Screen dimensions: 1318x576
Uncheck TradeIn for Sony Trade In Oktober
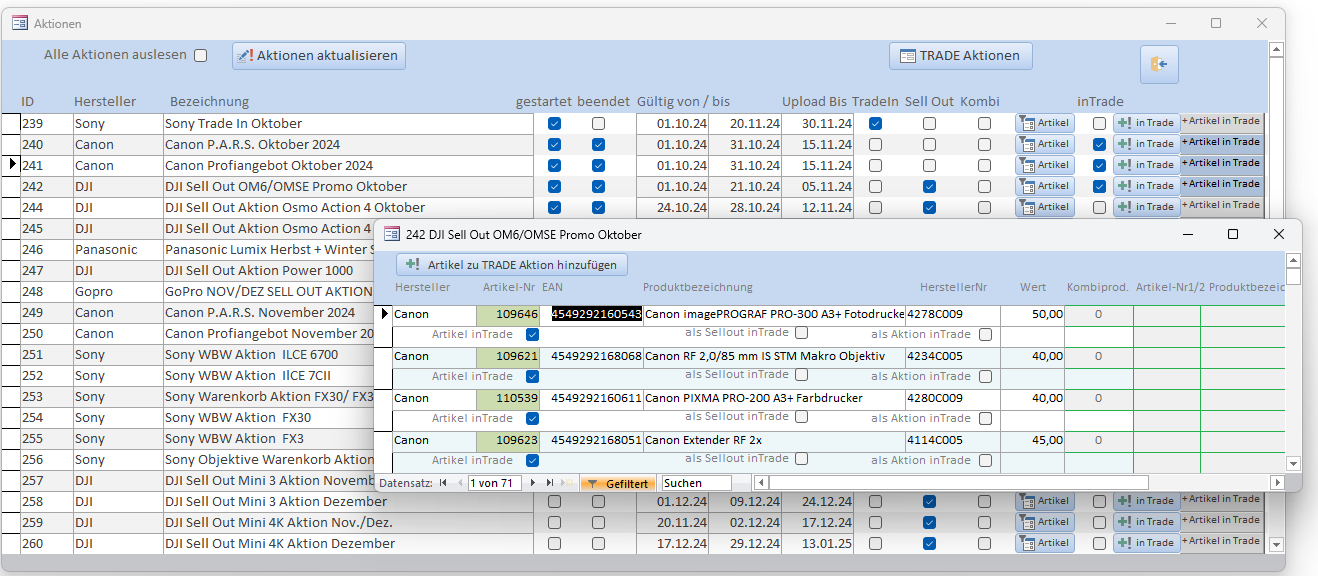(x=875, y=124)
